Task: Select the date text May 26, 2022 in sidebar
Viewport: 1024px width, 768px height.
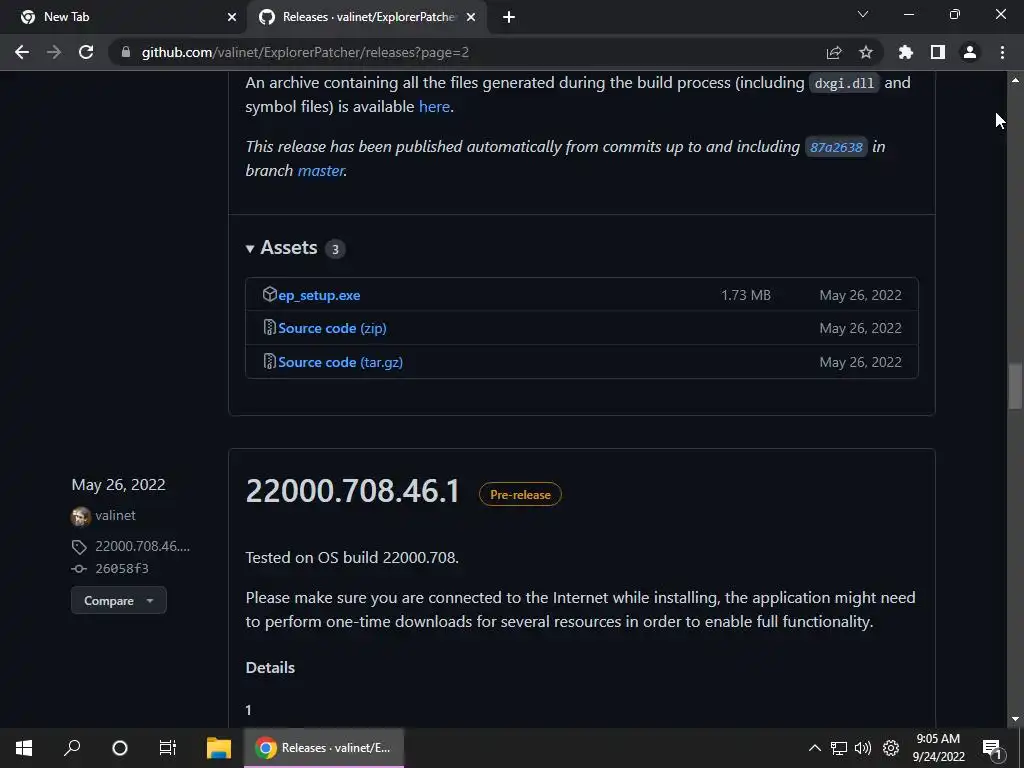Action: click(x=118, y=485)
